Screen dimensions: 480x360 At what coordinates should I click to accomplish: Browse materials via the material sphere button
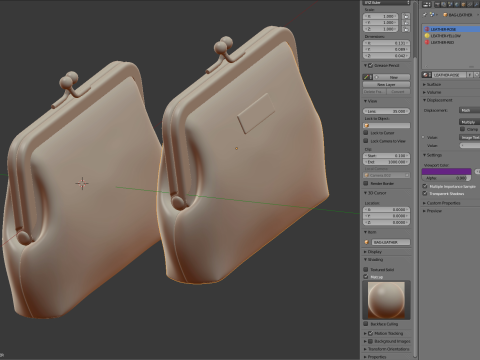click(x=427, y=75)
